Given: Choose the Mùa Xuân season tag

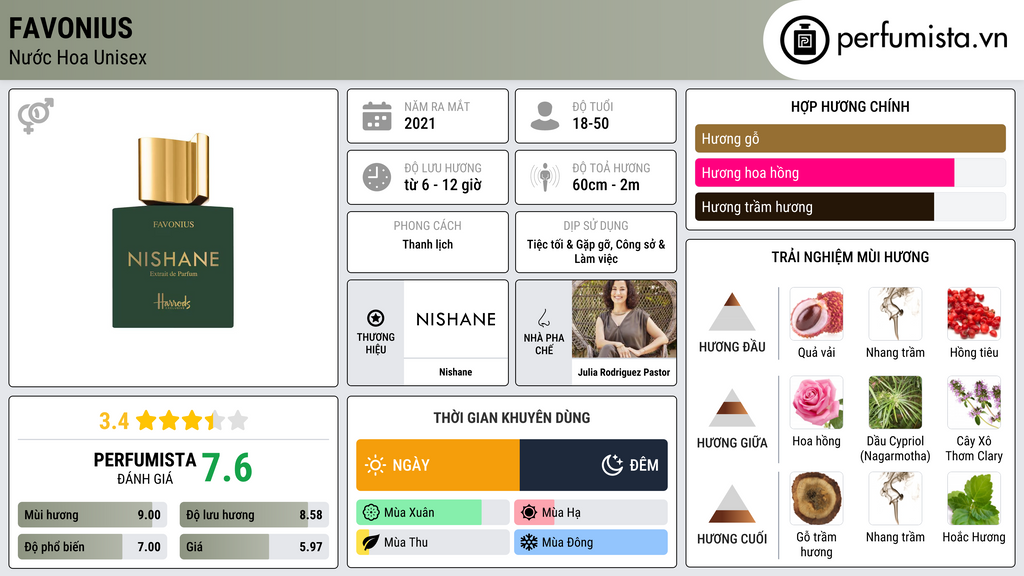Looking at the screenshot, I should click(x=432, y=513).
